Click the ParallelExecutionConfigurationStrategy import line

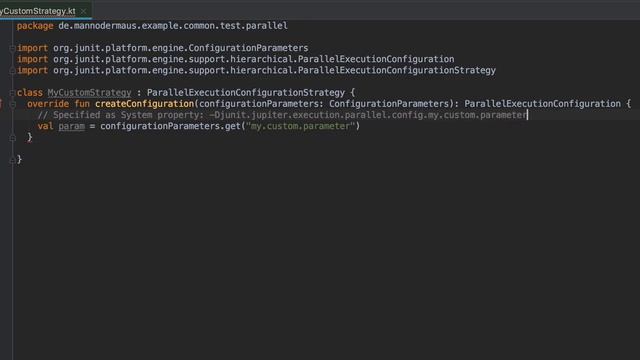tap(256, 70)
